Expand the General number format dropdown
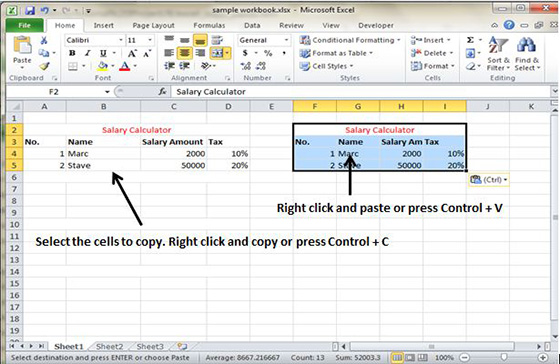The height and width of the screenshot is (364, 560). [286, 40]
